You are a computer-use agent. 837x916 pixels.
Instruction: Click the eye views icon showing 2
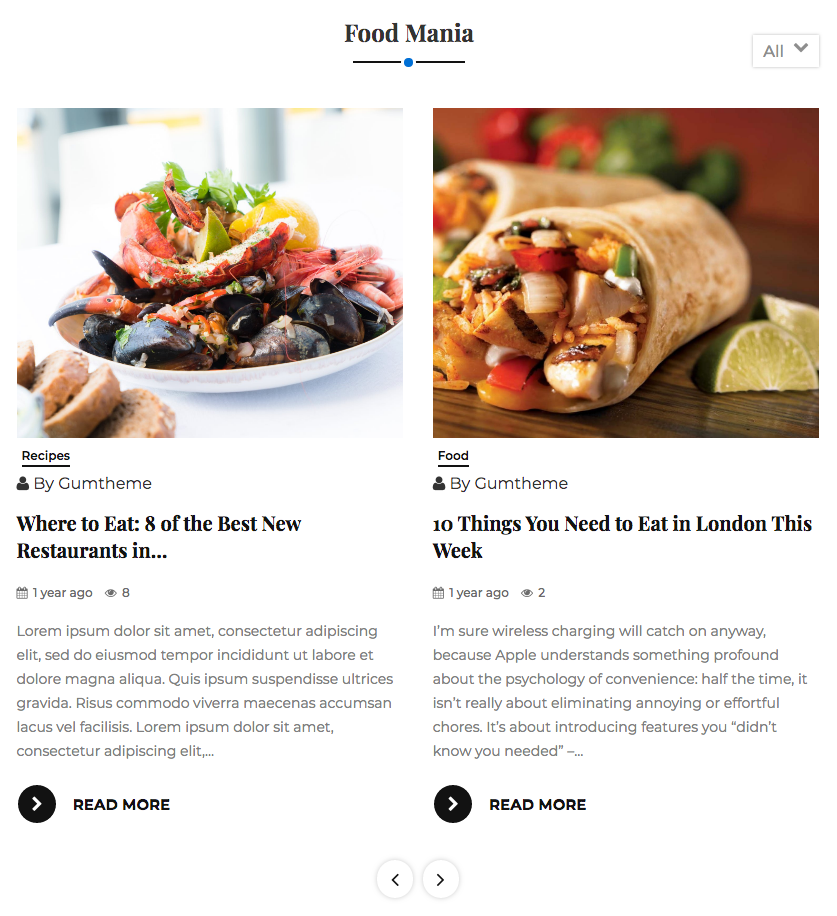[527, 593]
